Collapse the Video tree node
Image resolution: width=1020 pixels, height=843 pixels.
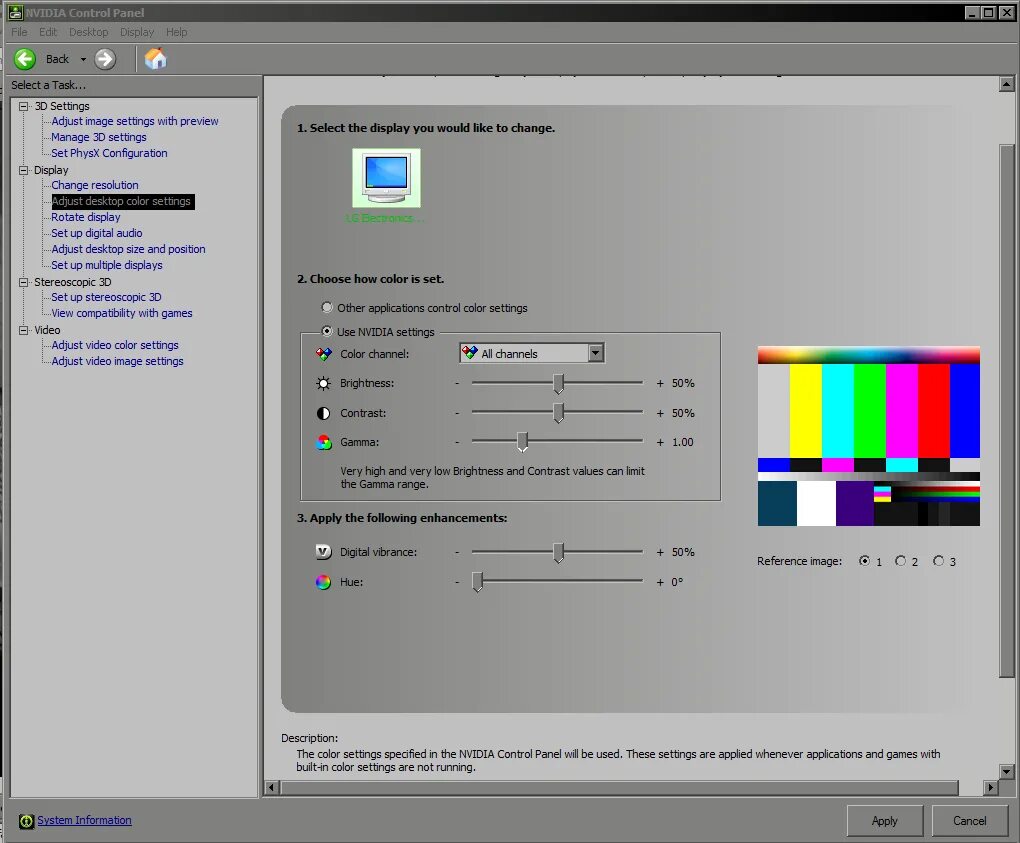coord(24,330)
